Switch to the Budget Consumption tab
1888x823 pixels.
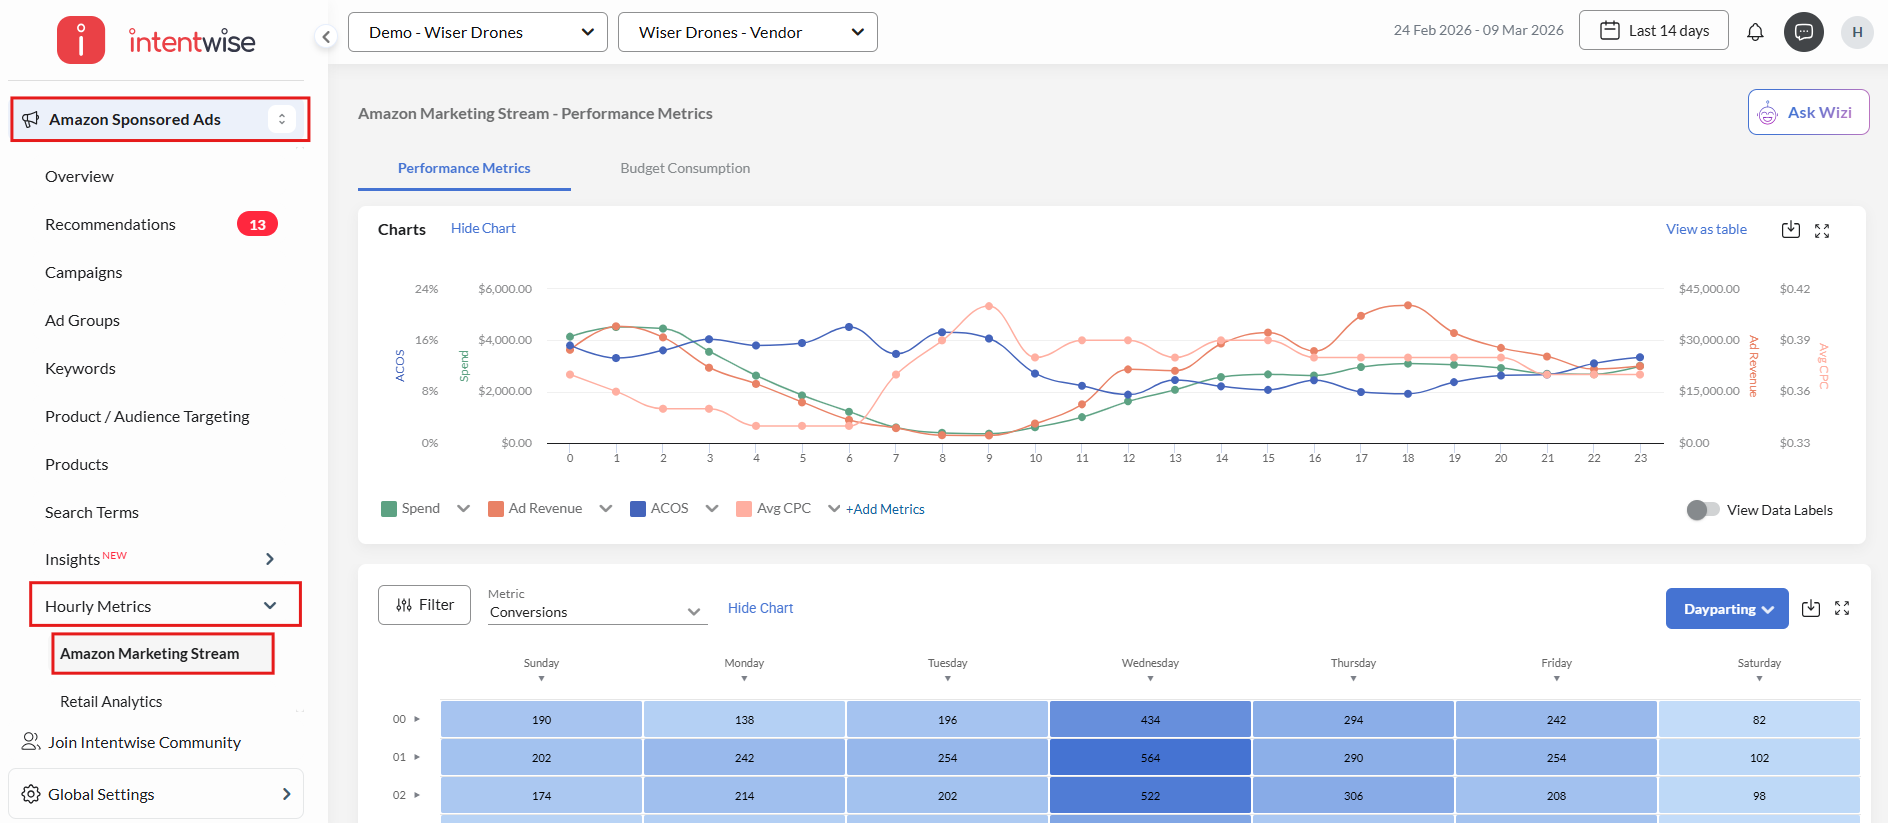[685, 168]
